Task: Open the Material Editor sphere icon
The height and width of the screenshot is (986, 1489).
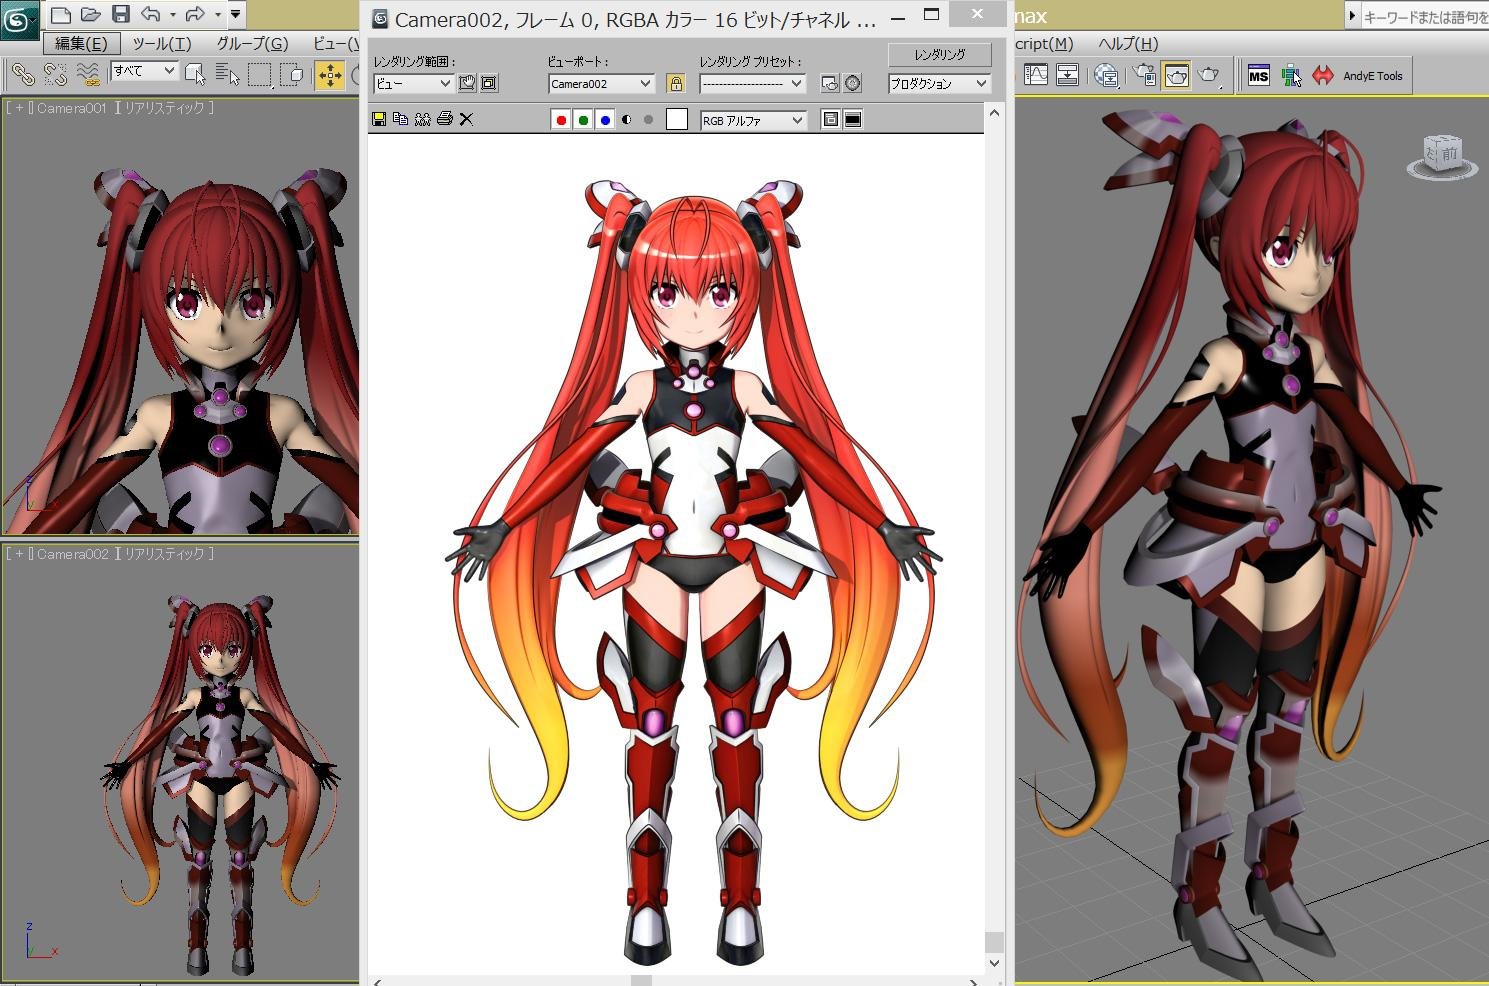Action: click(x=1106, y=75)
